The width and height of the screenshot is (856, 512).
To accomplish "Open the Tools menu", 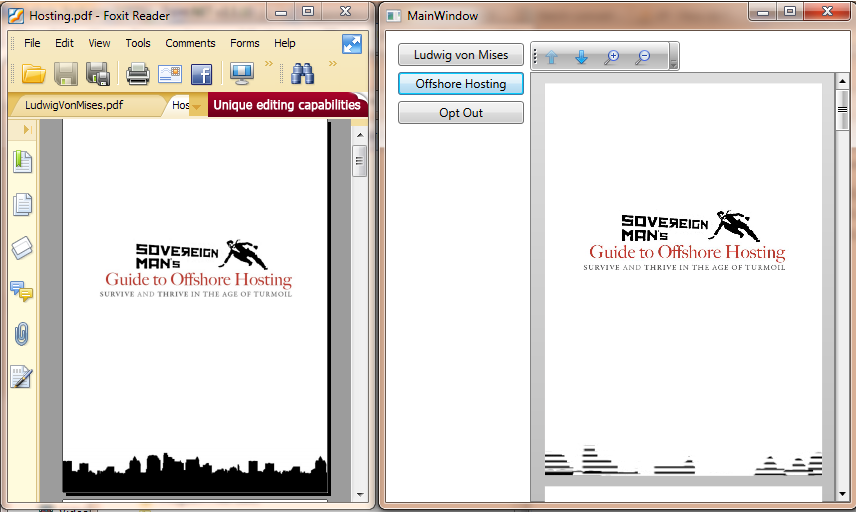I will pyautogui.click(x=138, y=43).
